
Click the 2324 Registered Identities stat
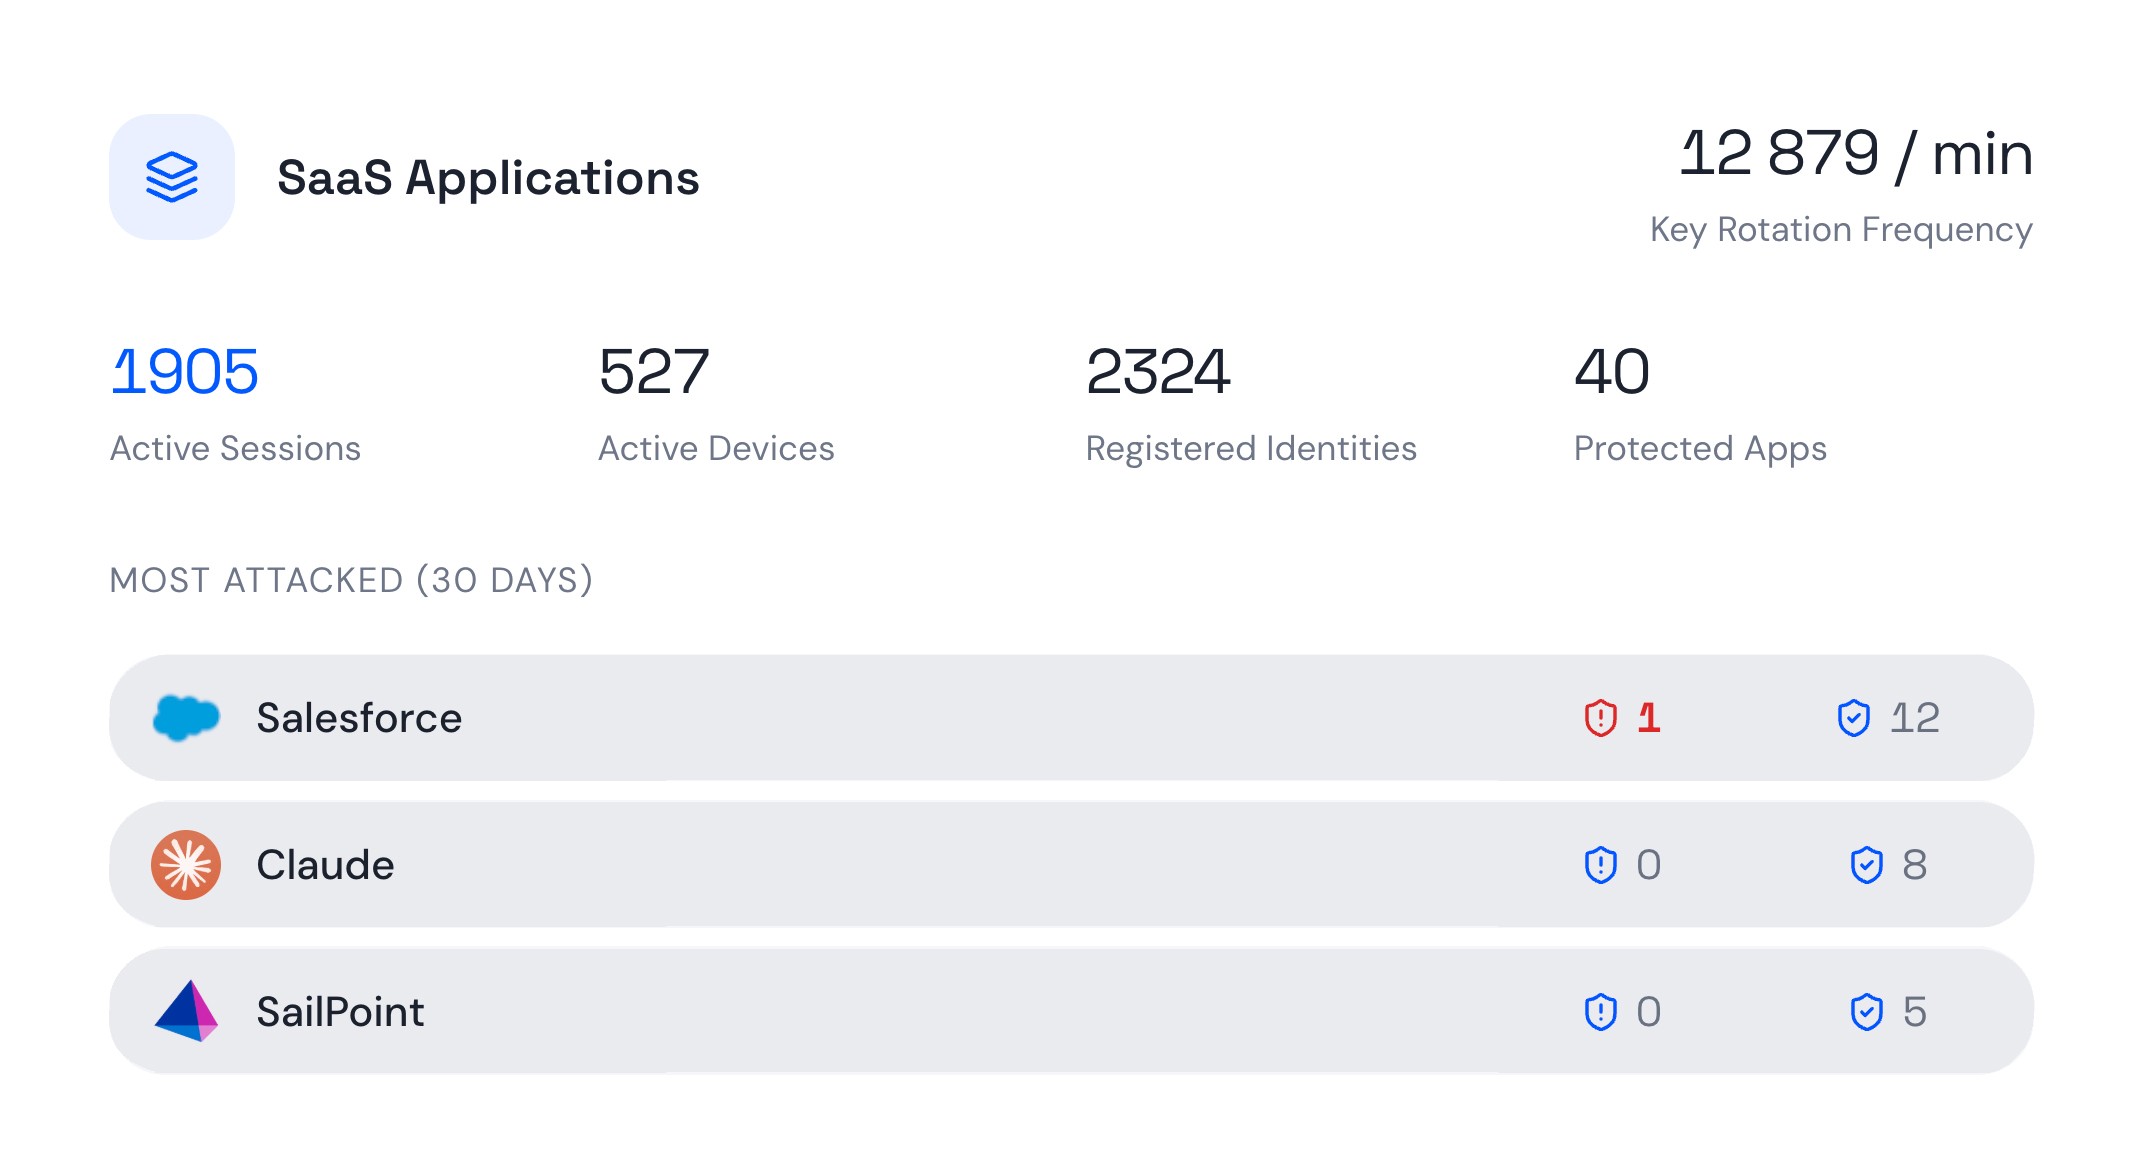click(1157, 372)
